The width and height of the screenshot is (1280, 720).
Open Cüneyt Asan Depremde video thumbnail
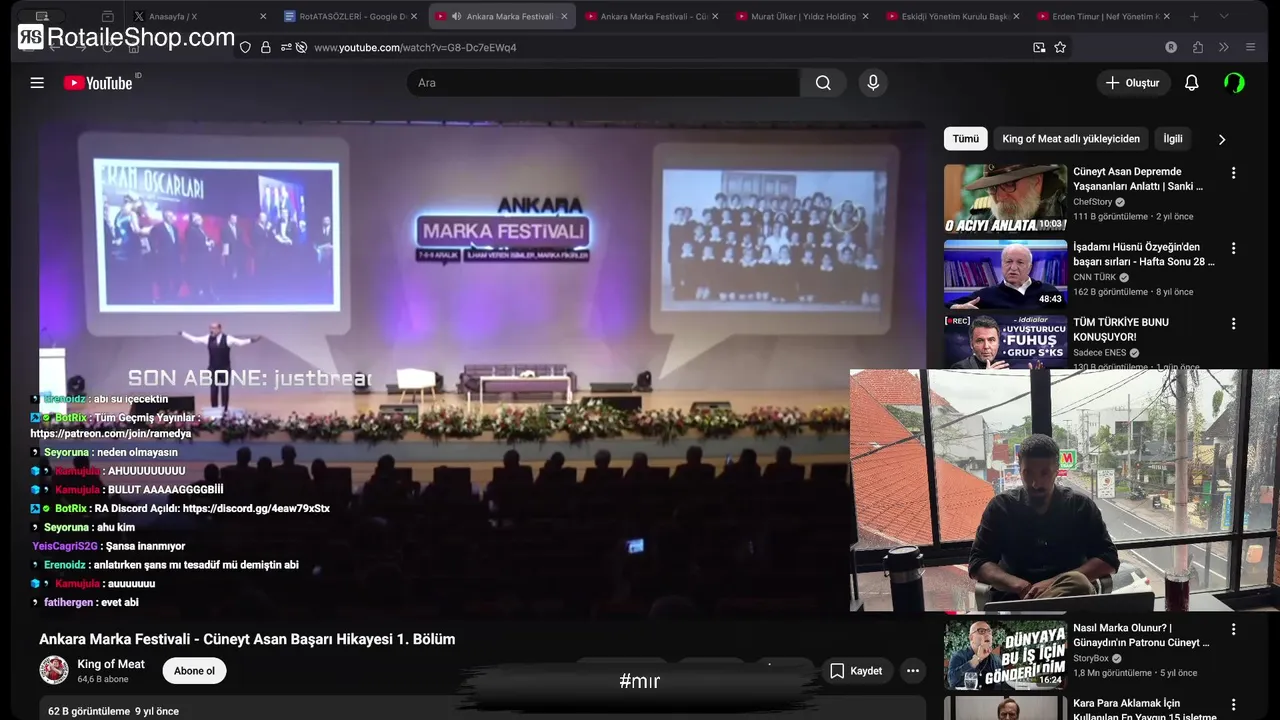tap(1005, 198)
